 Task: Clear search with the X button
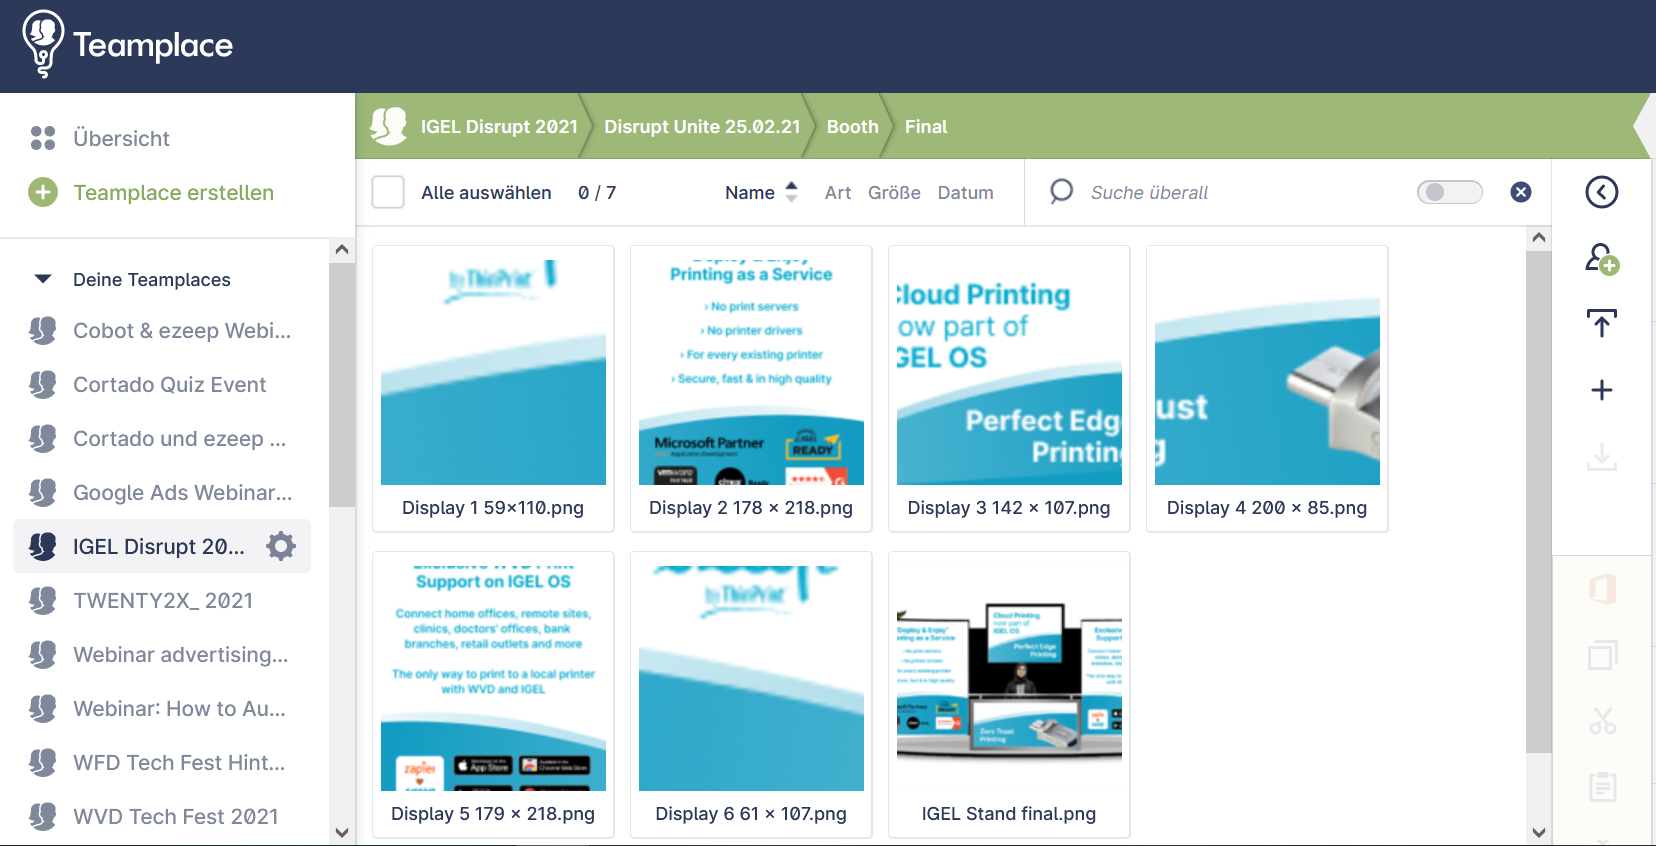point(1521,192)
